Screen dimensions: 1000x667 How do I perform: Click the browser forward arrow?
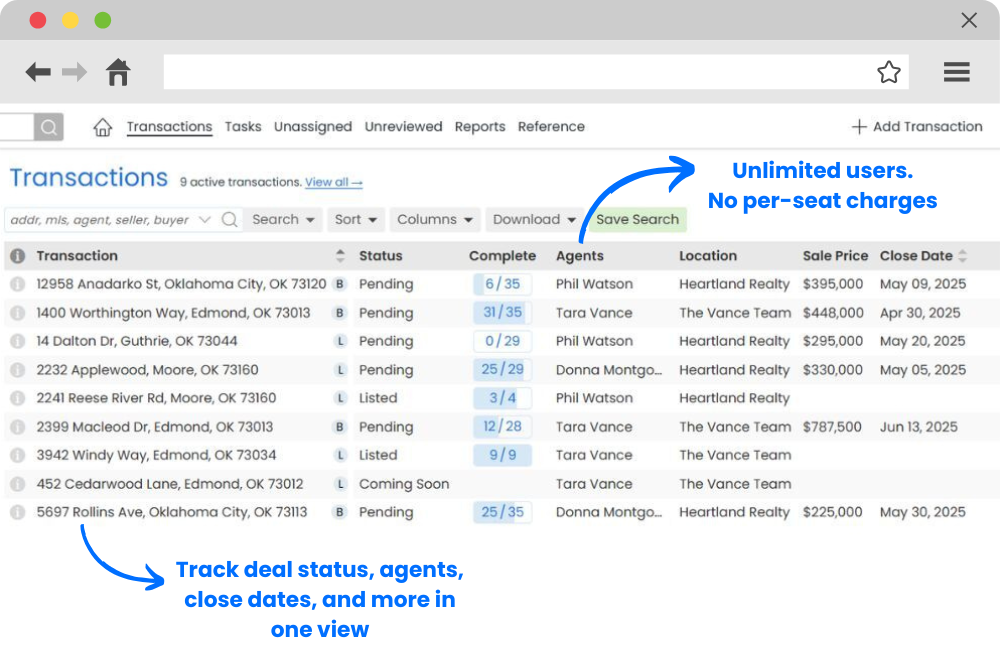coord(74,72)
